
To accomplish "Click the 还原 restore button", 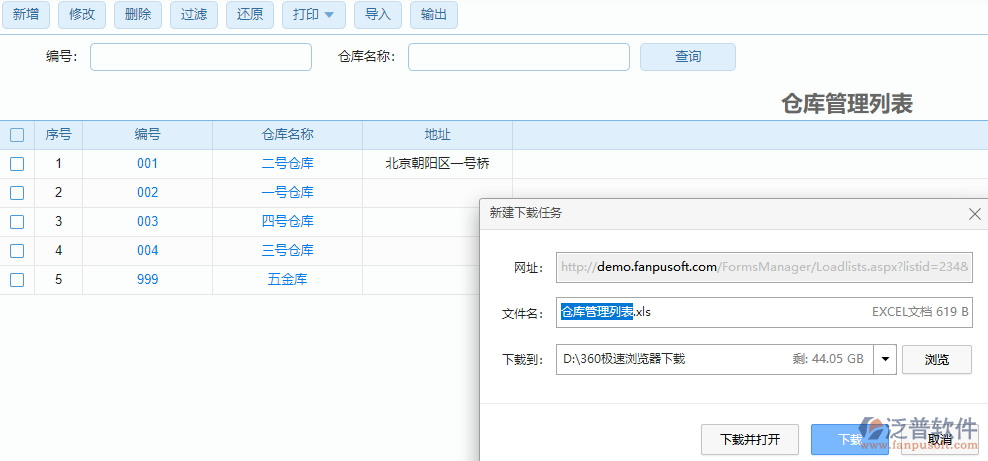I will coord(250,15).
